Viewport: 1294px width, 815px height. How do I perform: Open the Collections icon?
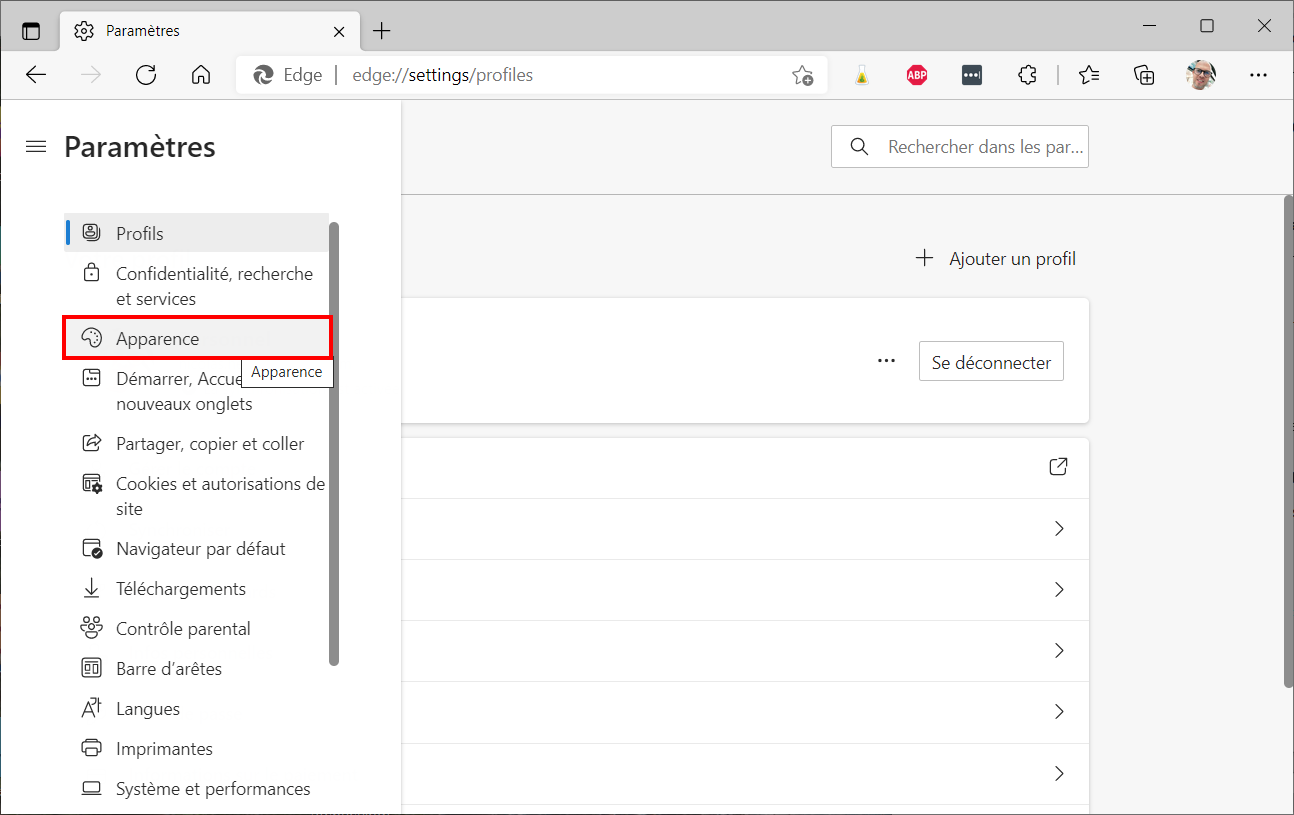(x=1144, y=75)
